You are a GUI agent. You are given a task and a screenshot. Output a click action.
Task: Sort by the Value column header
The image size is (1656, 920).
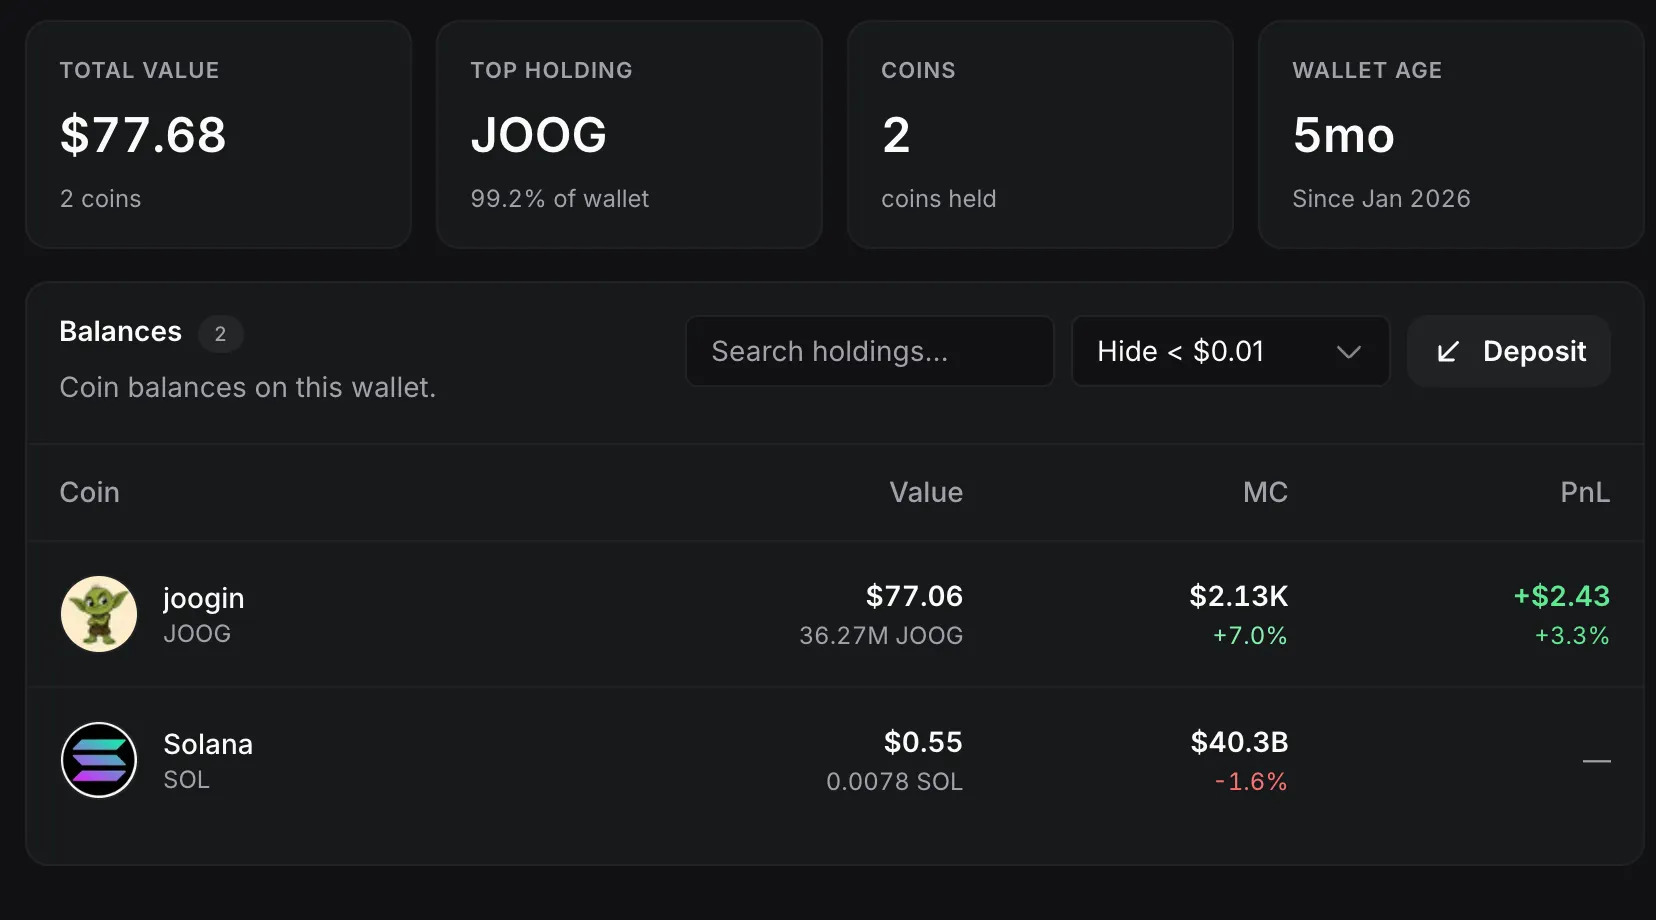(x=926, y=492)
